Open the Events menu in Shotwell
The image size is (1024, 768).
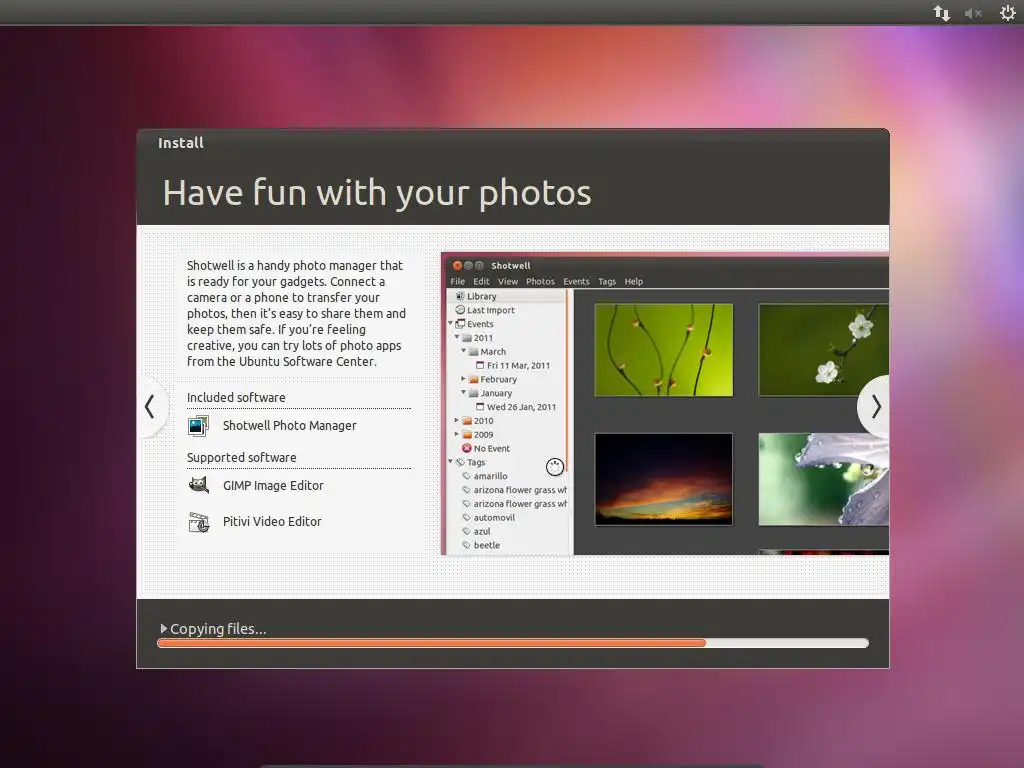coord(576,281)
